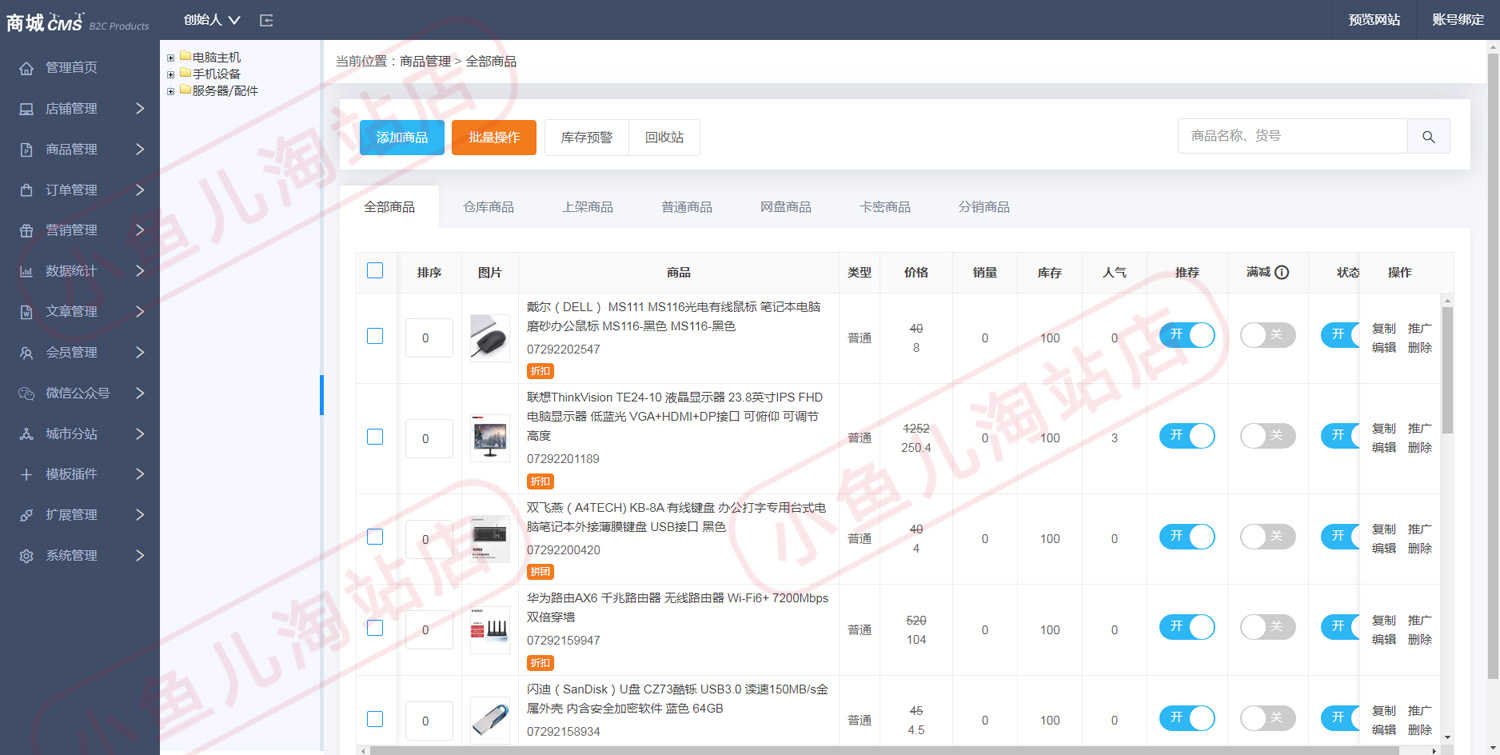
Task: Check the box for the ThinkVision TE24-10 row
Action: 375,436
